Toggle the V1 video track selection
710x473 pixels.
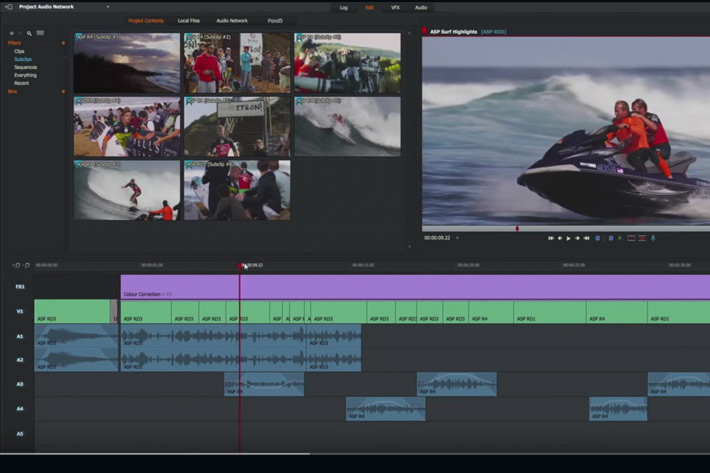[x=19, y=312]
